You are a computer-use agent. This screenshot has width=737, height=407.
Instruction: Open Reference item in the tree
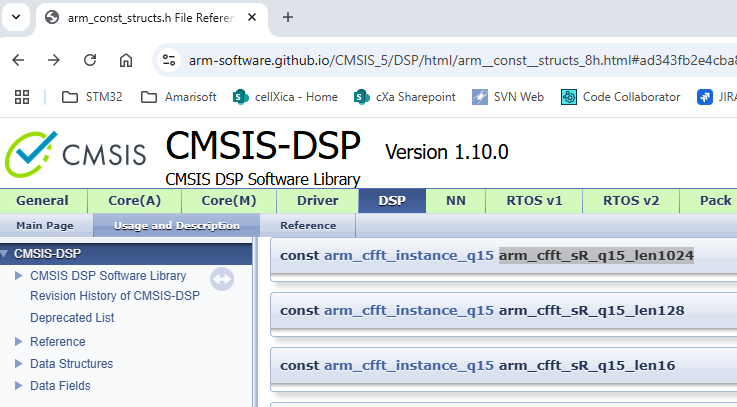click(57, 342)
